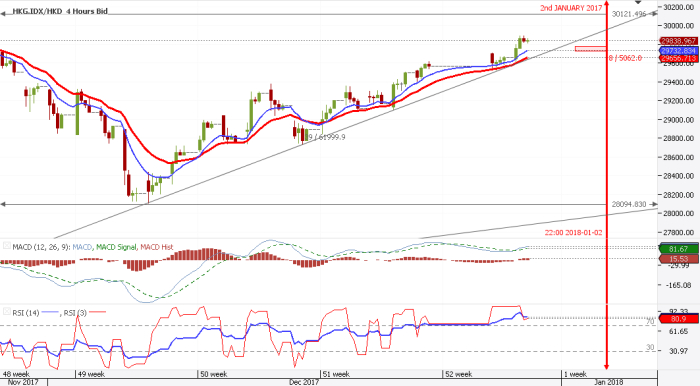Viewport: 700px width, 386px height.
Task: Click the 29838.967 dark red price tag
Action: 679,41
